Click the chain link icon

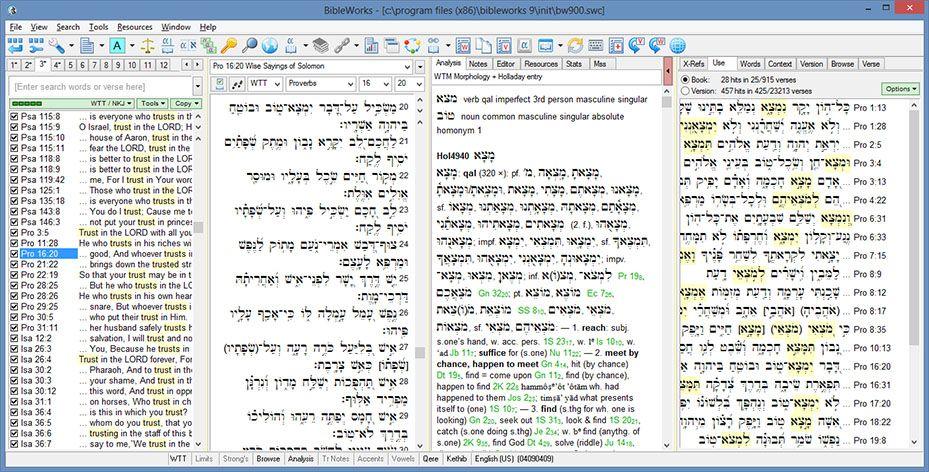[341, 46]
